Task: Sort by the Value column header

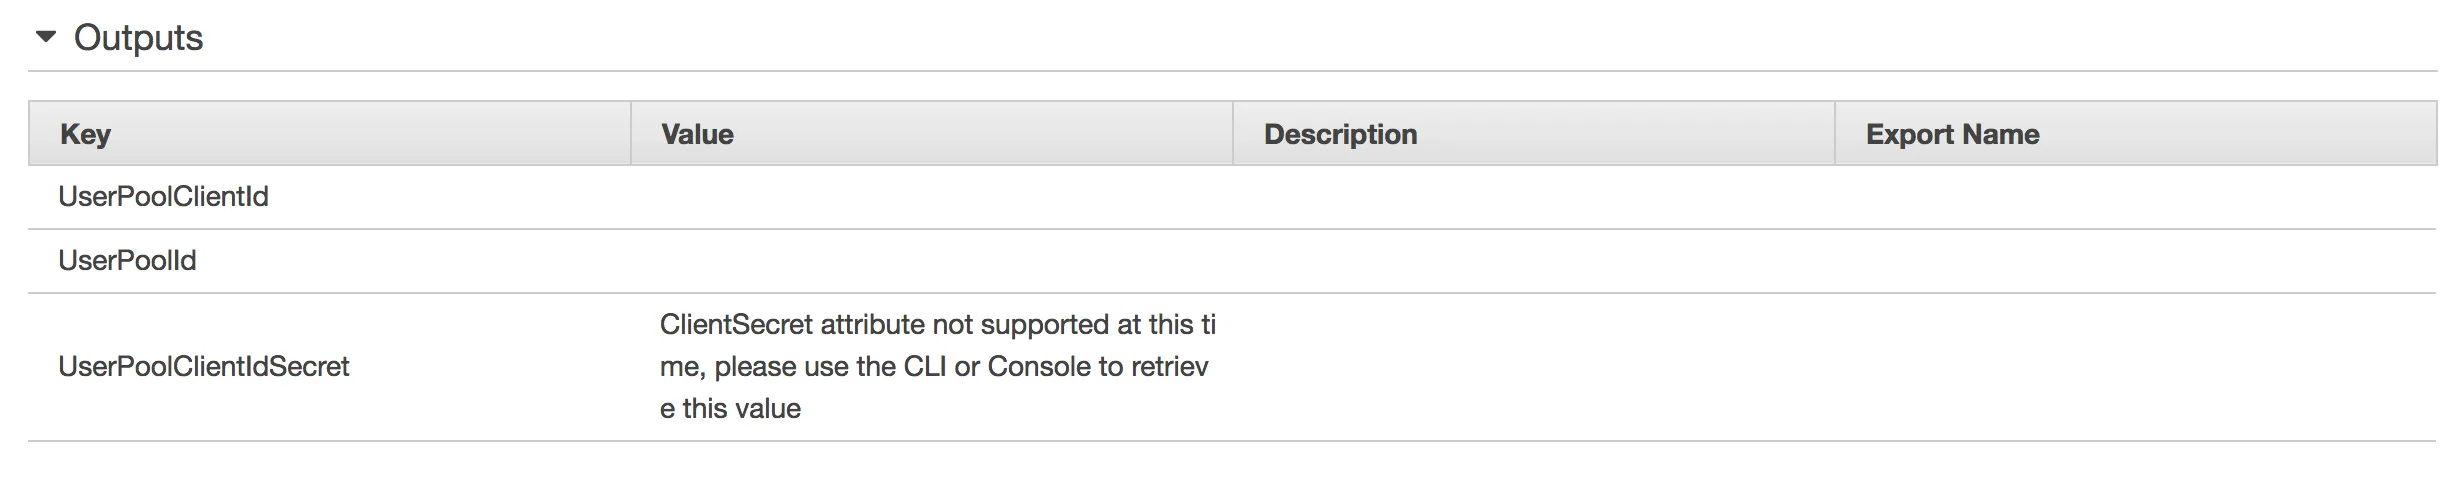Action: tap(932, 133)
